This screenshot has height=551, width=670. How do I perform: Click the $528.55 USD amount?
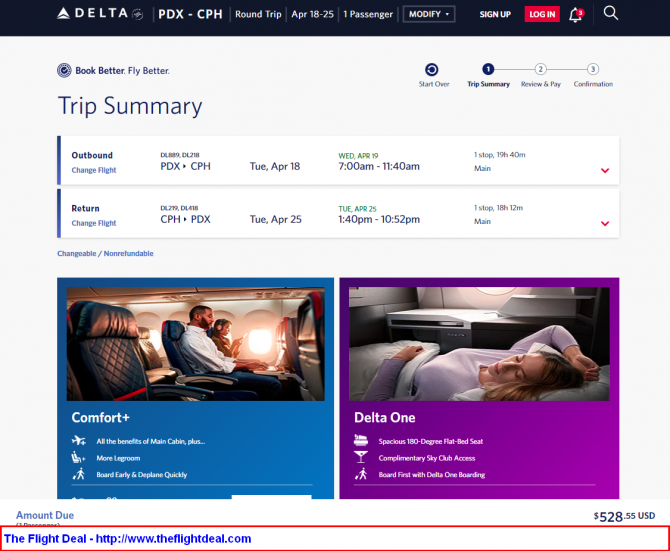tap(624, 516)
